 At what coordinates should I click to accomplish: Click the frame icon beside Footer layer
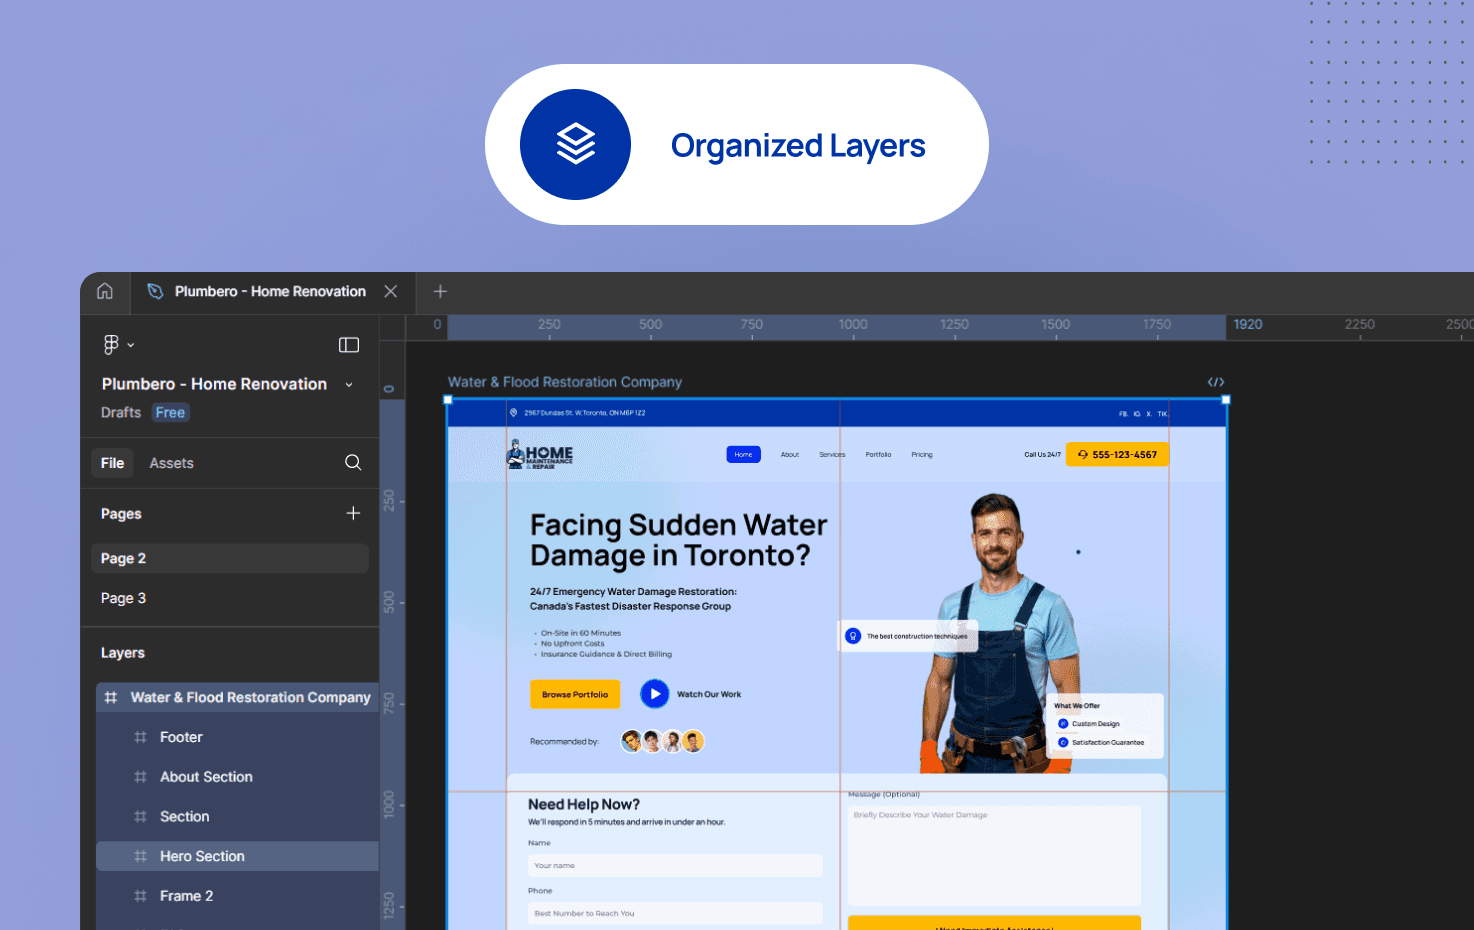click(x=140, y=737)
